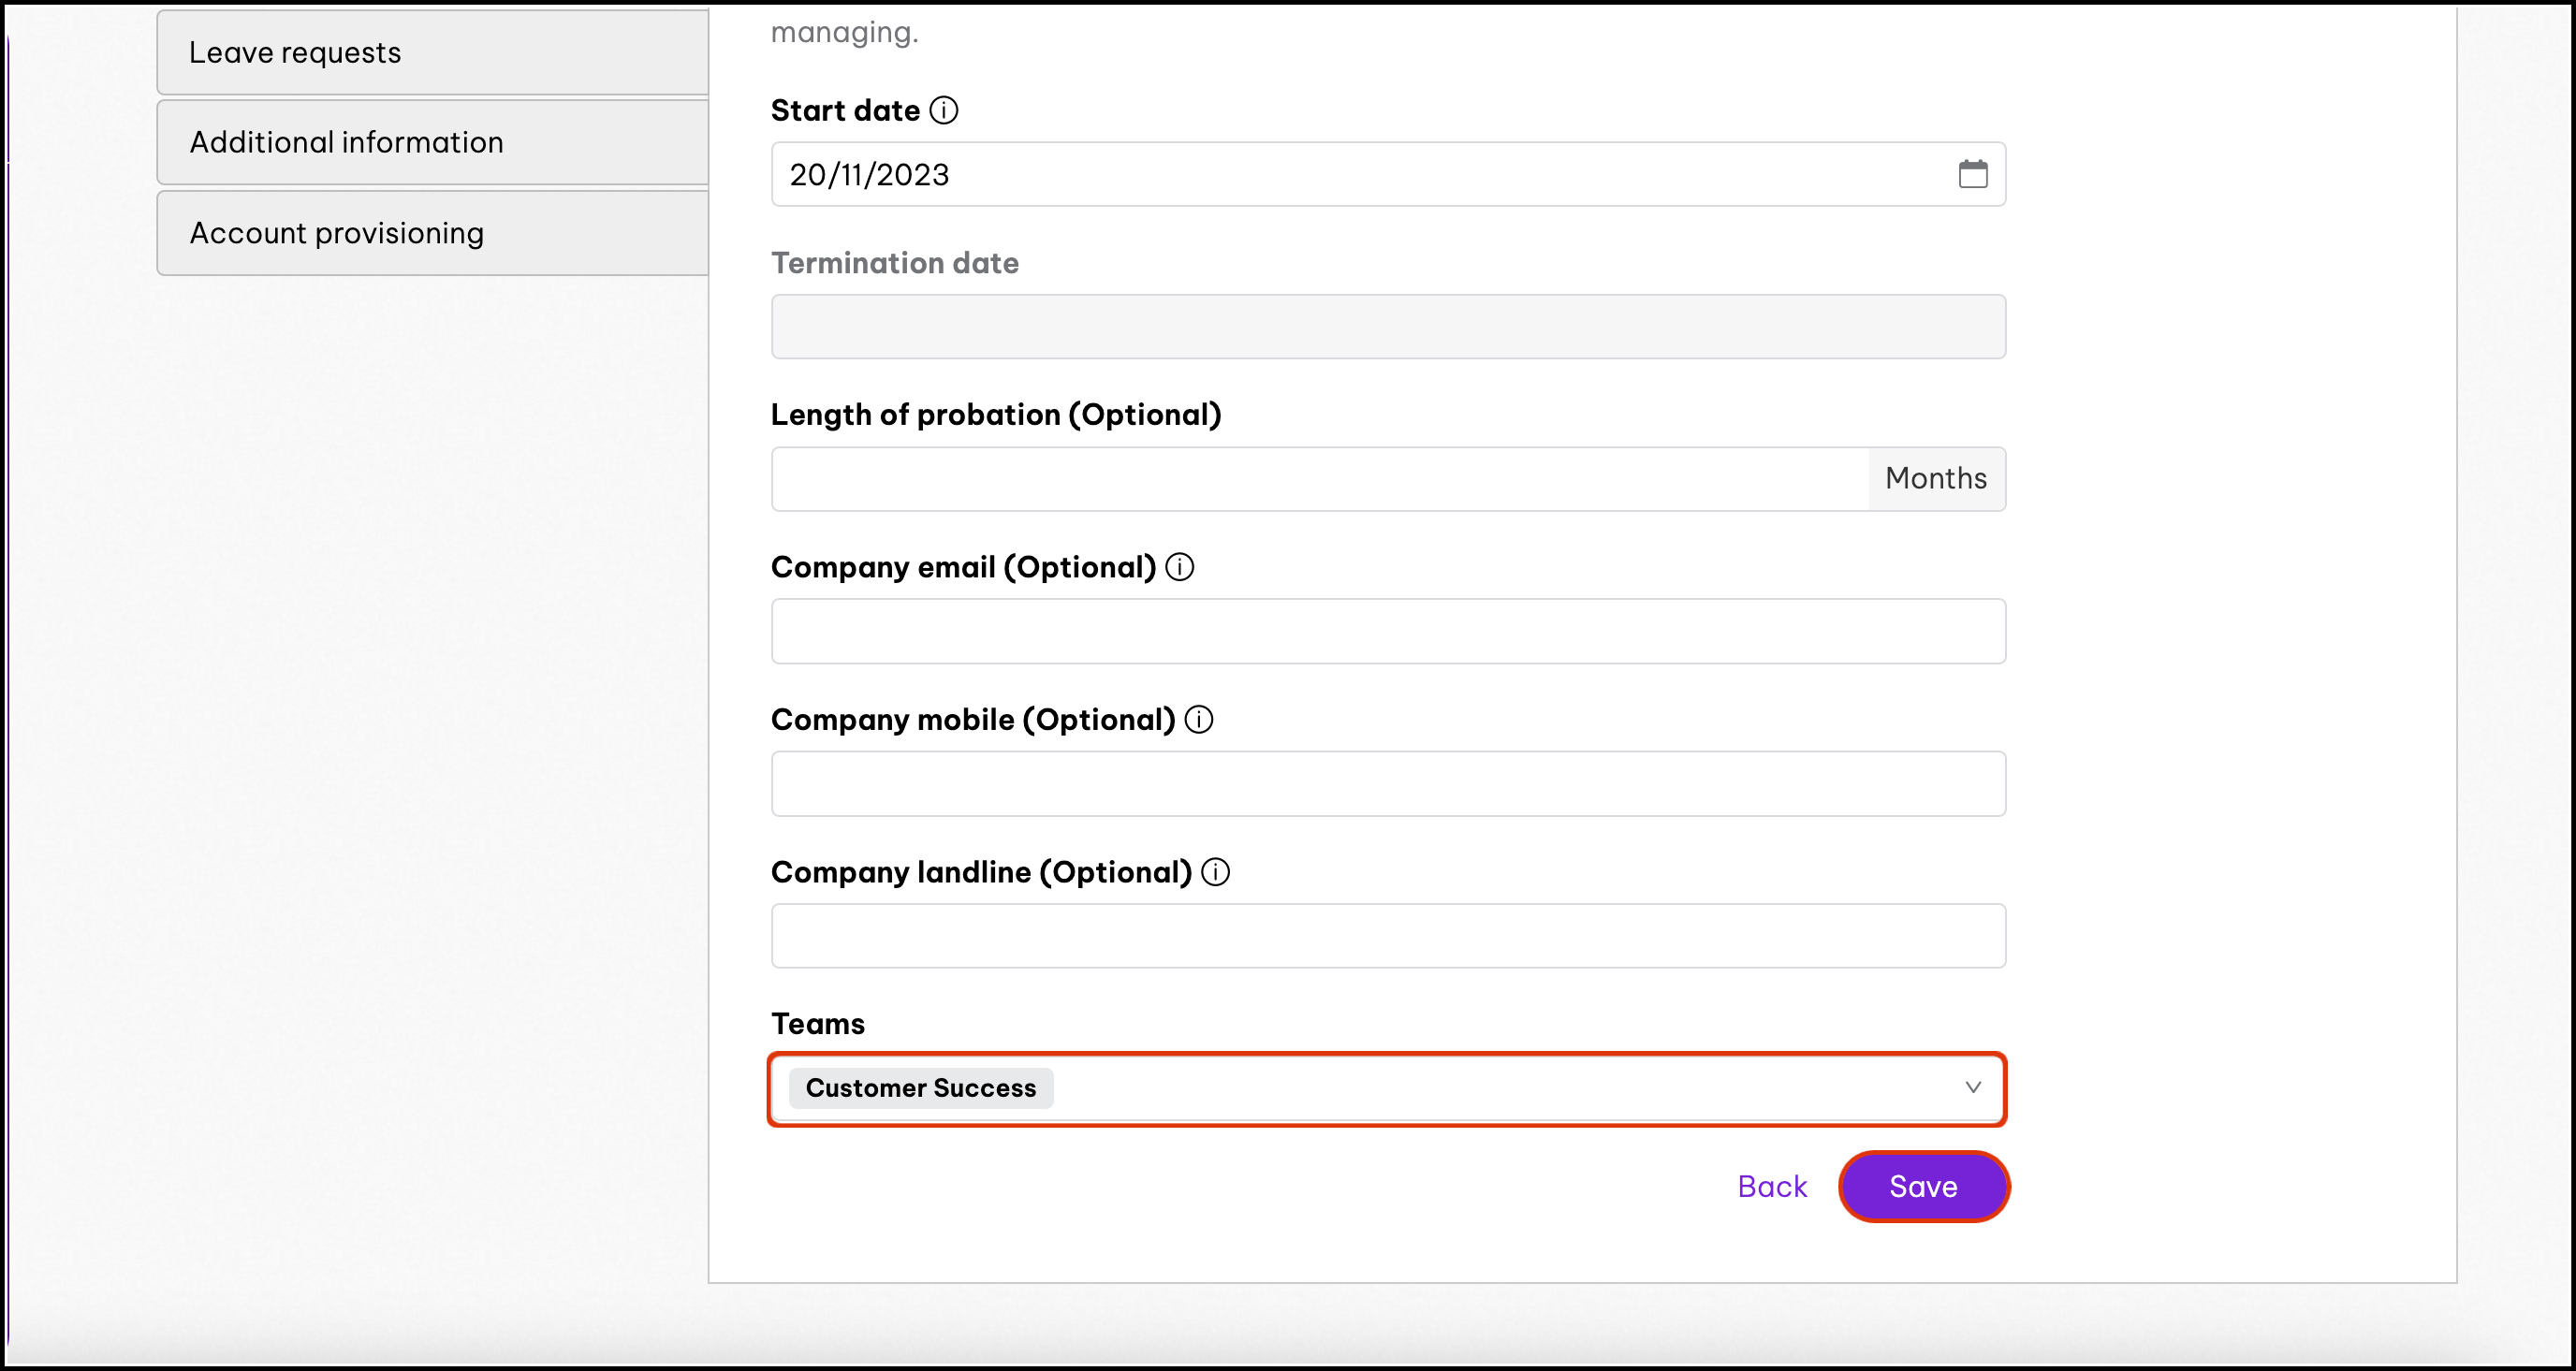The image size is (2576, 1371).
Task: Click the Start date info icon
Action: (943, 110)
